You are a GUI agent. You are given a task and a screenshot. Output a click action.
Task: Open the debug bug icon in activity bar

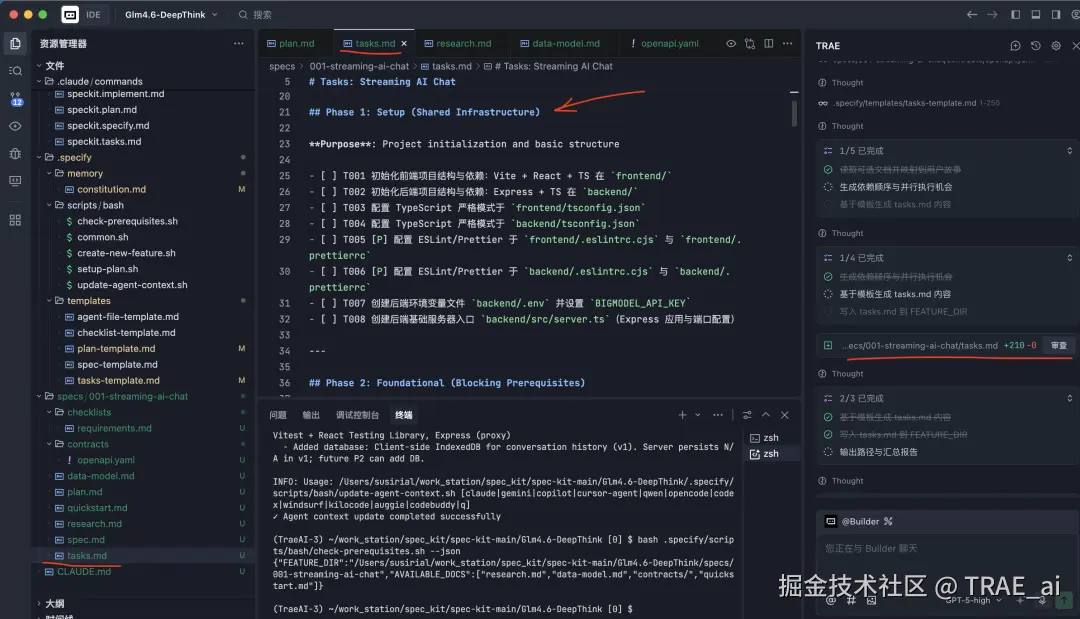tap(15, 154)
